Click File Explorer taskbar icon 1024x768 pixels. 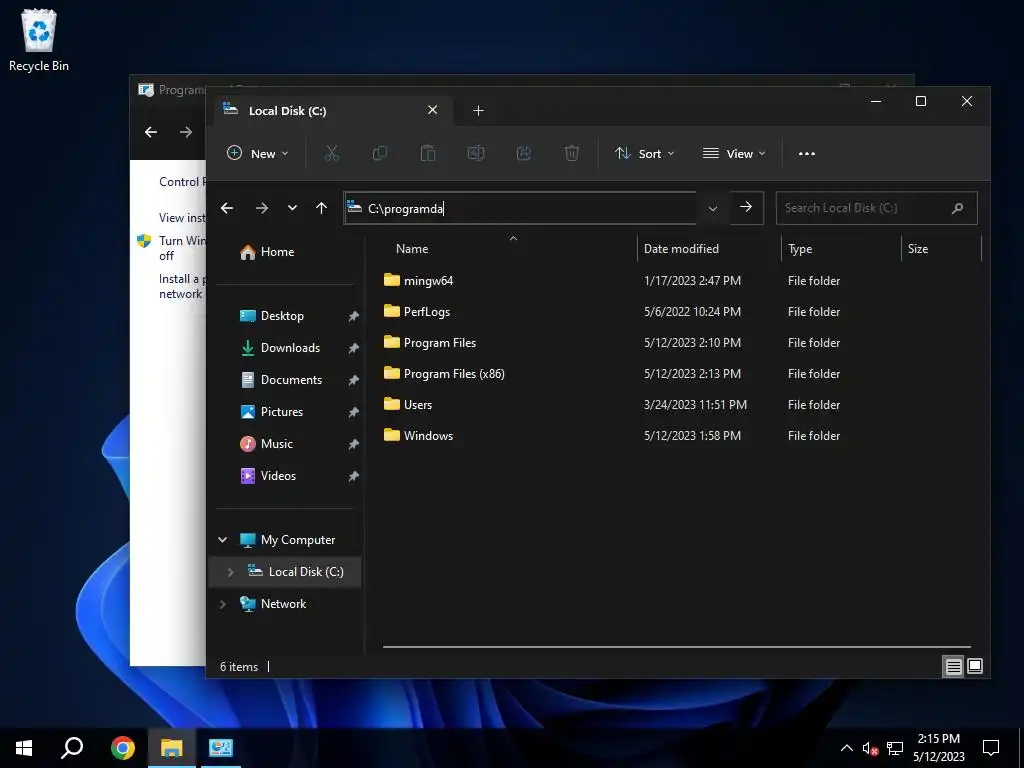pyautogui.click(x=172, y=748)
